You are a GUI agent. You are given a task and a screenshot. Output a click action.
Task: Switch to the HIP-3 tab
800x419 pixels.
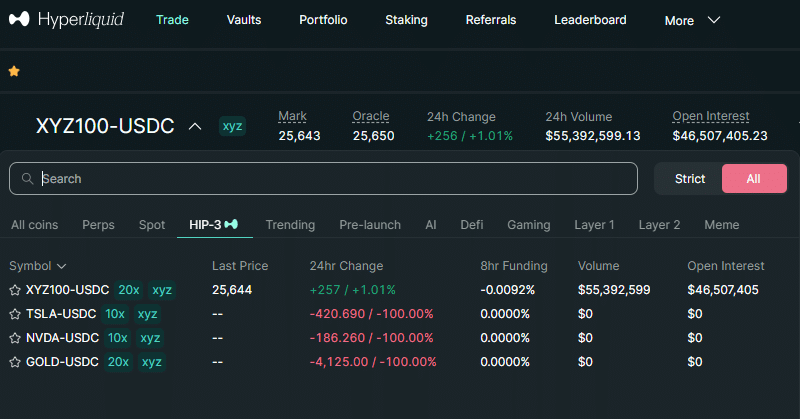pyautogui.click(x=214, y=225)
